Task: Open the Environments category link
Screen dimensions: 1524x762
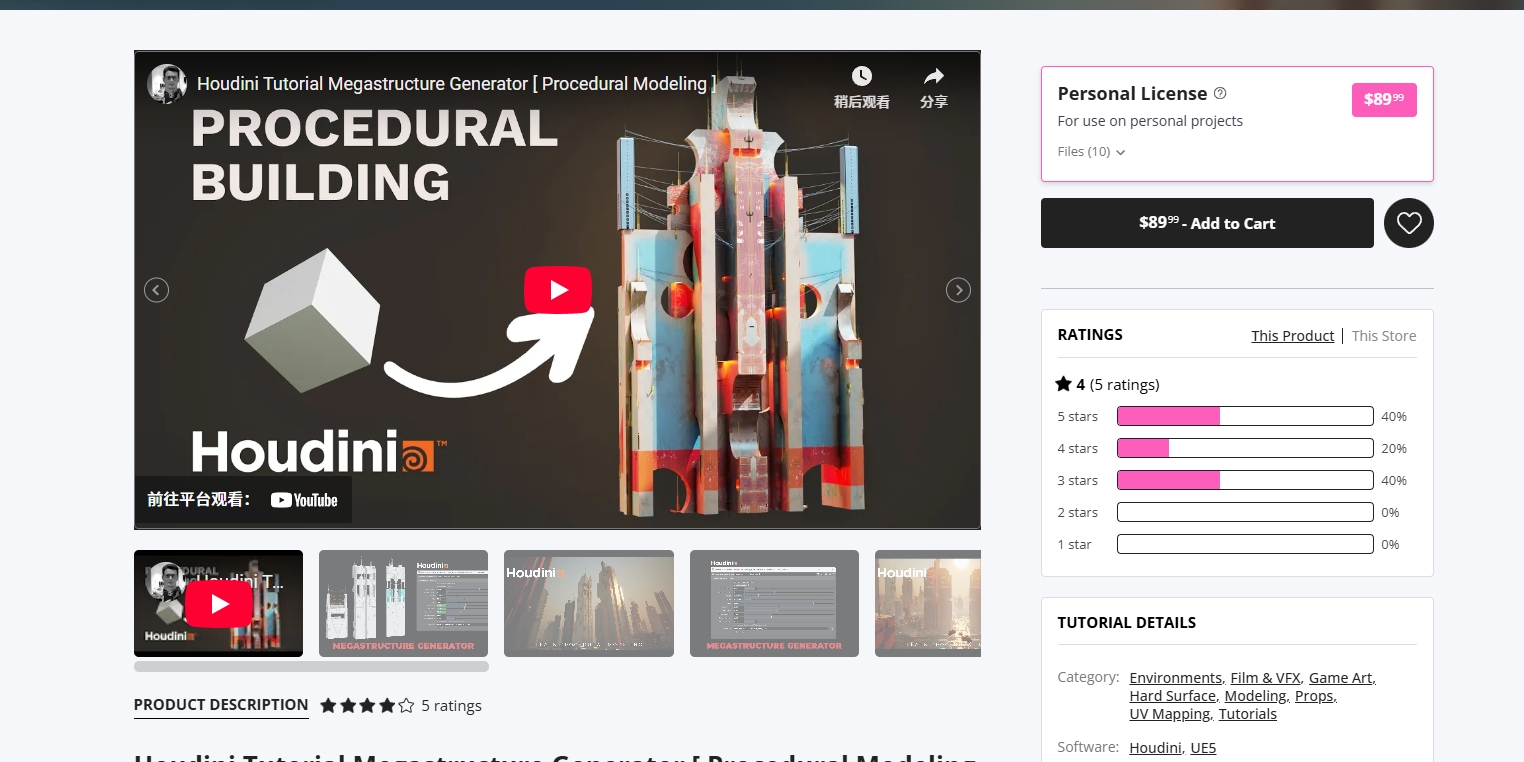Action: pos(1175,678)
